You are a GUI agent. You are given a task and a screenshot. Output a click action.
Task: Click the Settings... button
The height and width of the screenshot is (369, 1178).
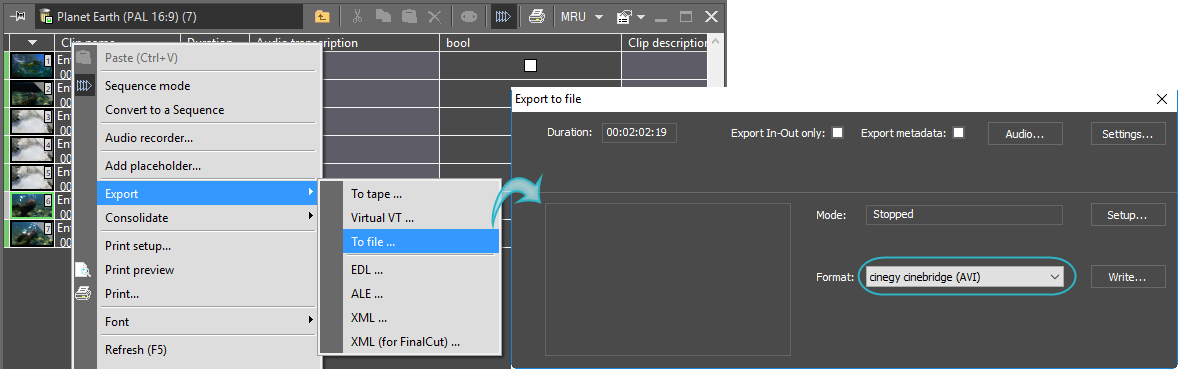click(1128, 134)
